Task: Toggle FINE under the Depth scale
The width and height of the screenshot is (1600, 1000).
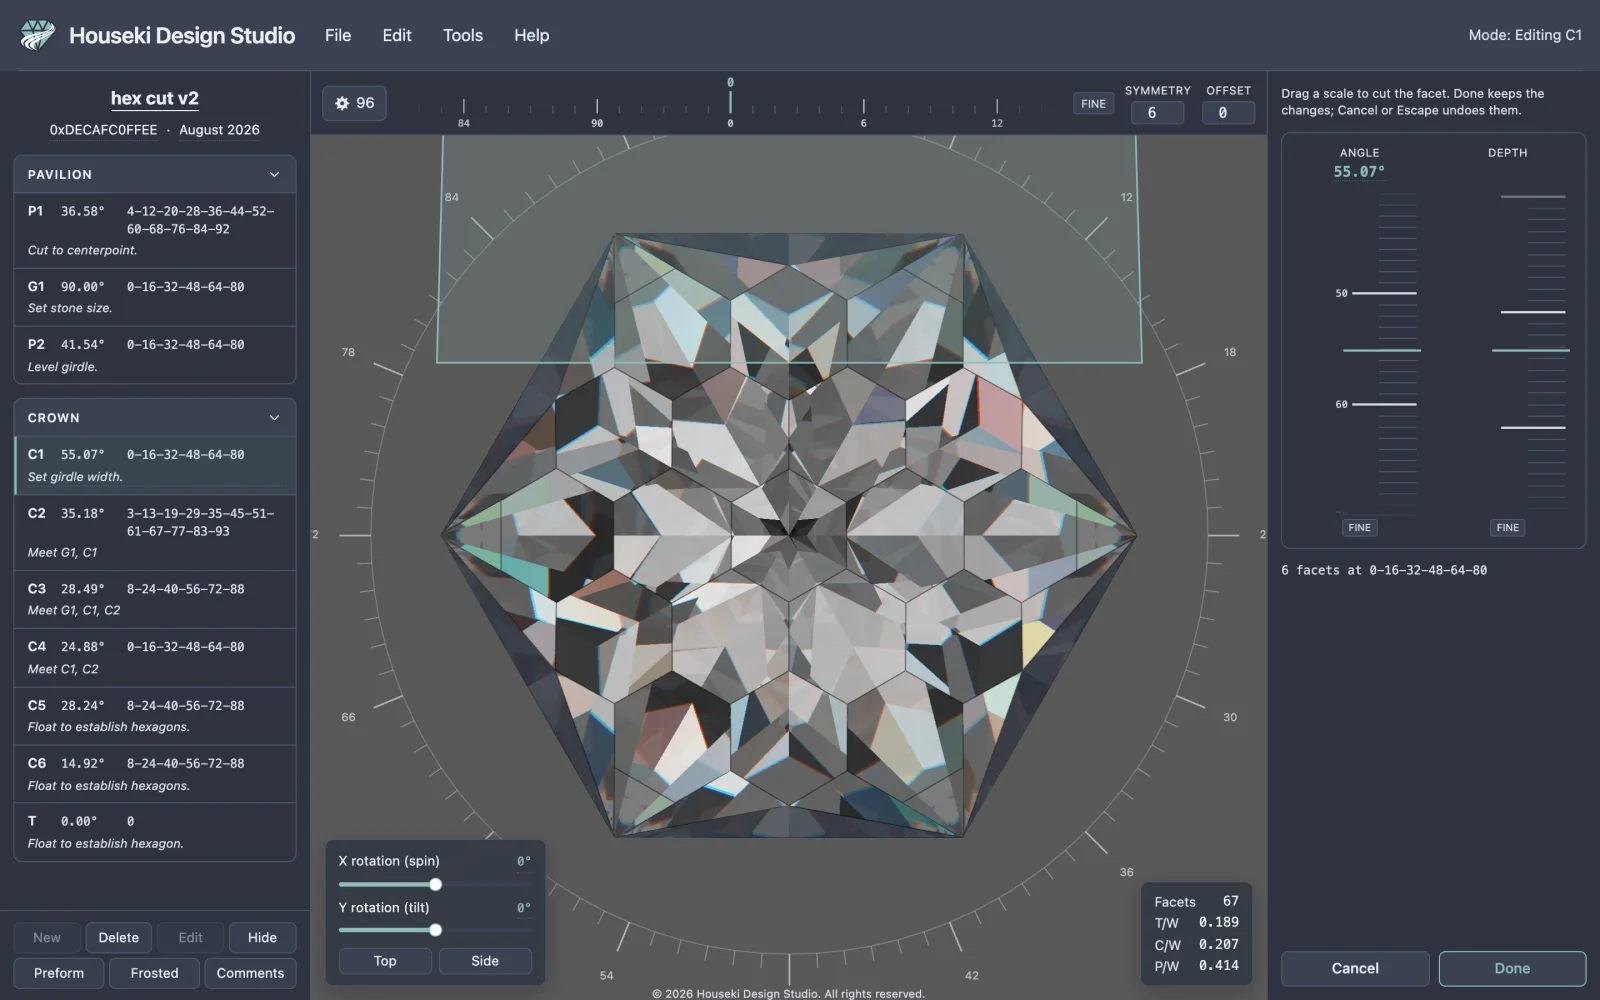Action: [1507, 527]
